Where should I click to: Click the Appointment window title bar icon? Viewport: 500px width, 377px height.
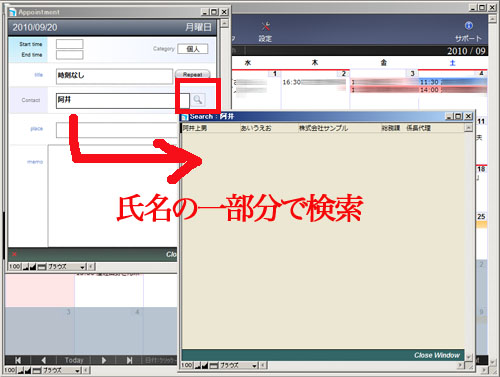(x=13, y=12)
